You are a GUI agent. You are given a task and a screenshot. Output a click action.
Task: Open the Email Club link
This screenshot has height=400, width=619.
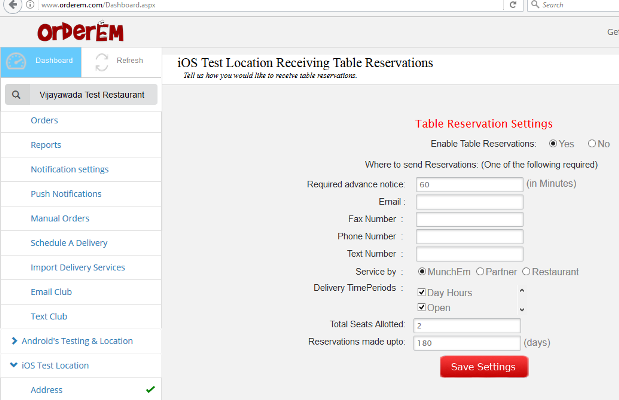tap(51, 292)
